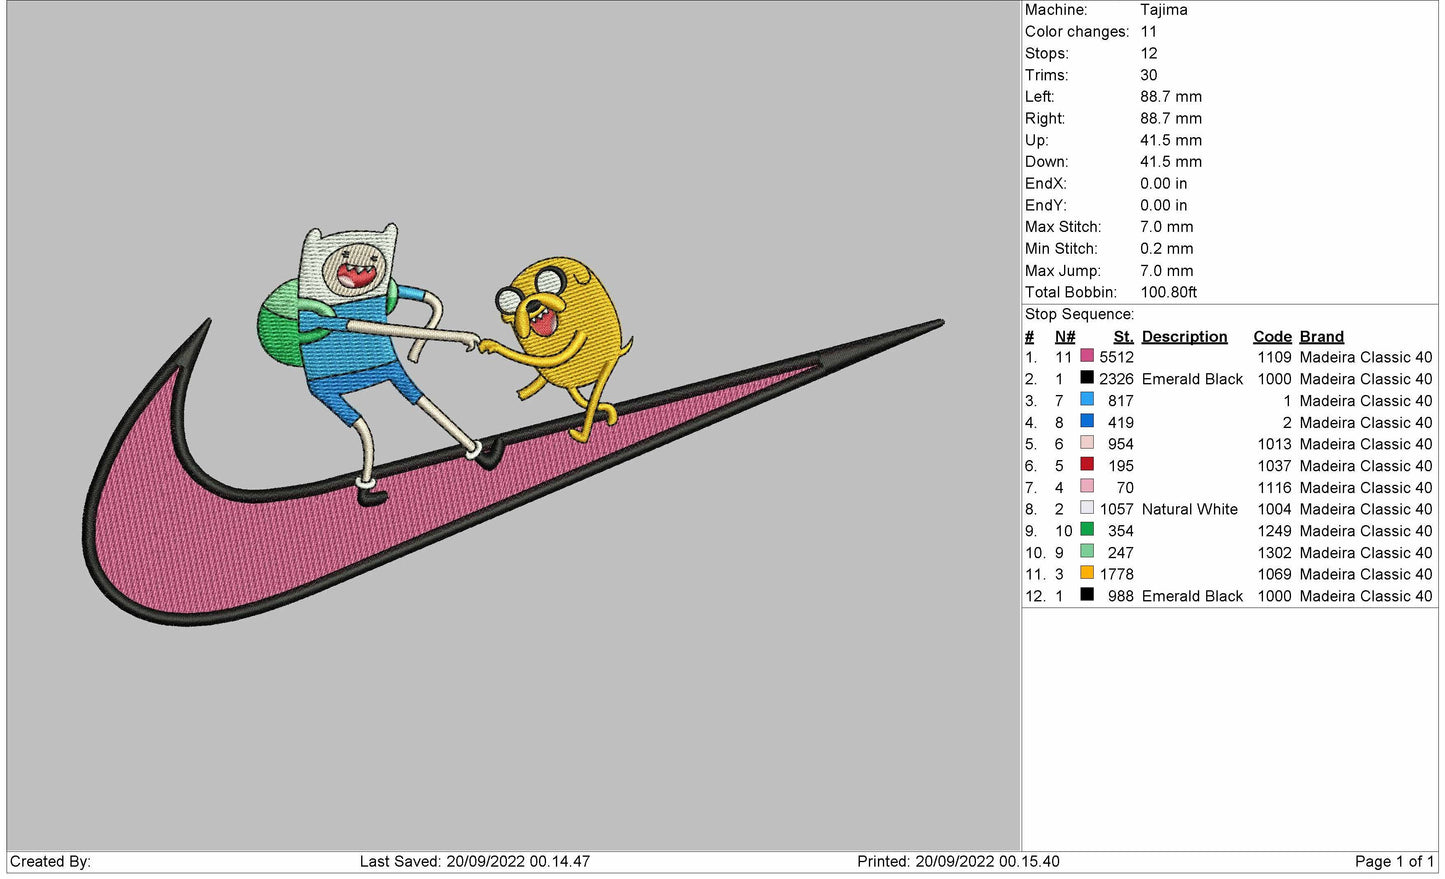
Task: Click the Code column header
Action: click(x=1272, y=337)
